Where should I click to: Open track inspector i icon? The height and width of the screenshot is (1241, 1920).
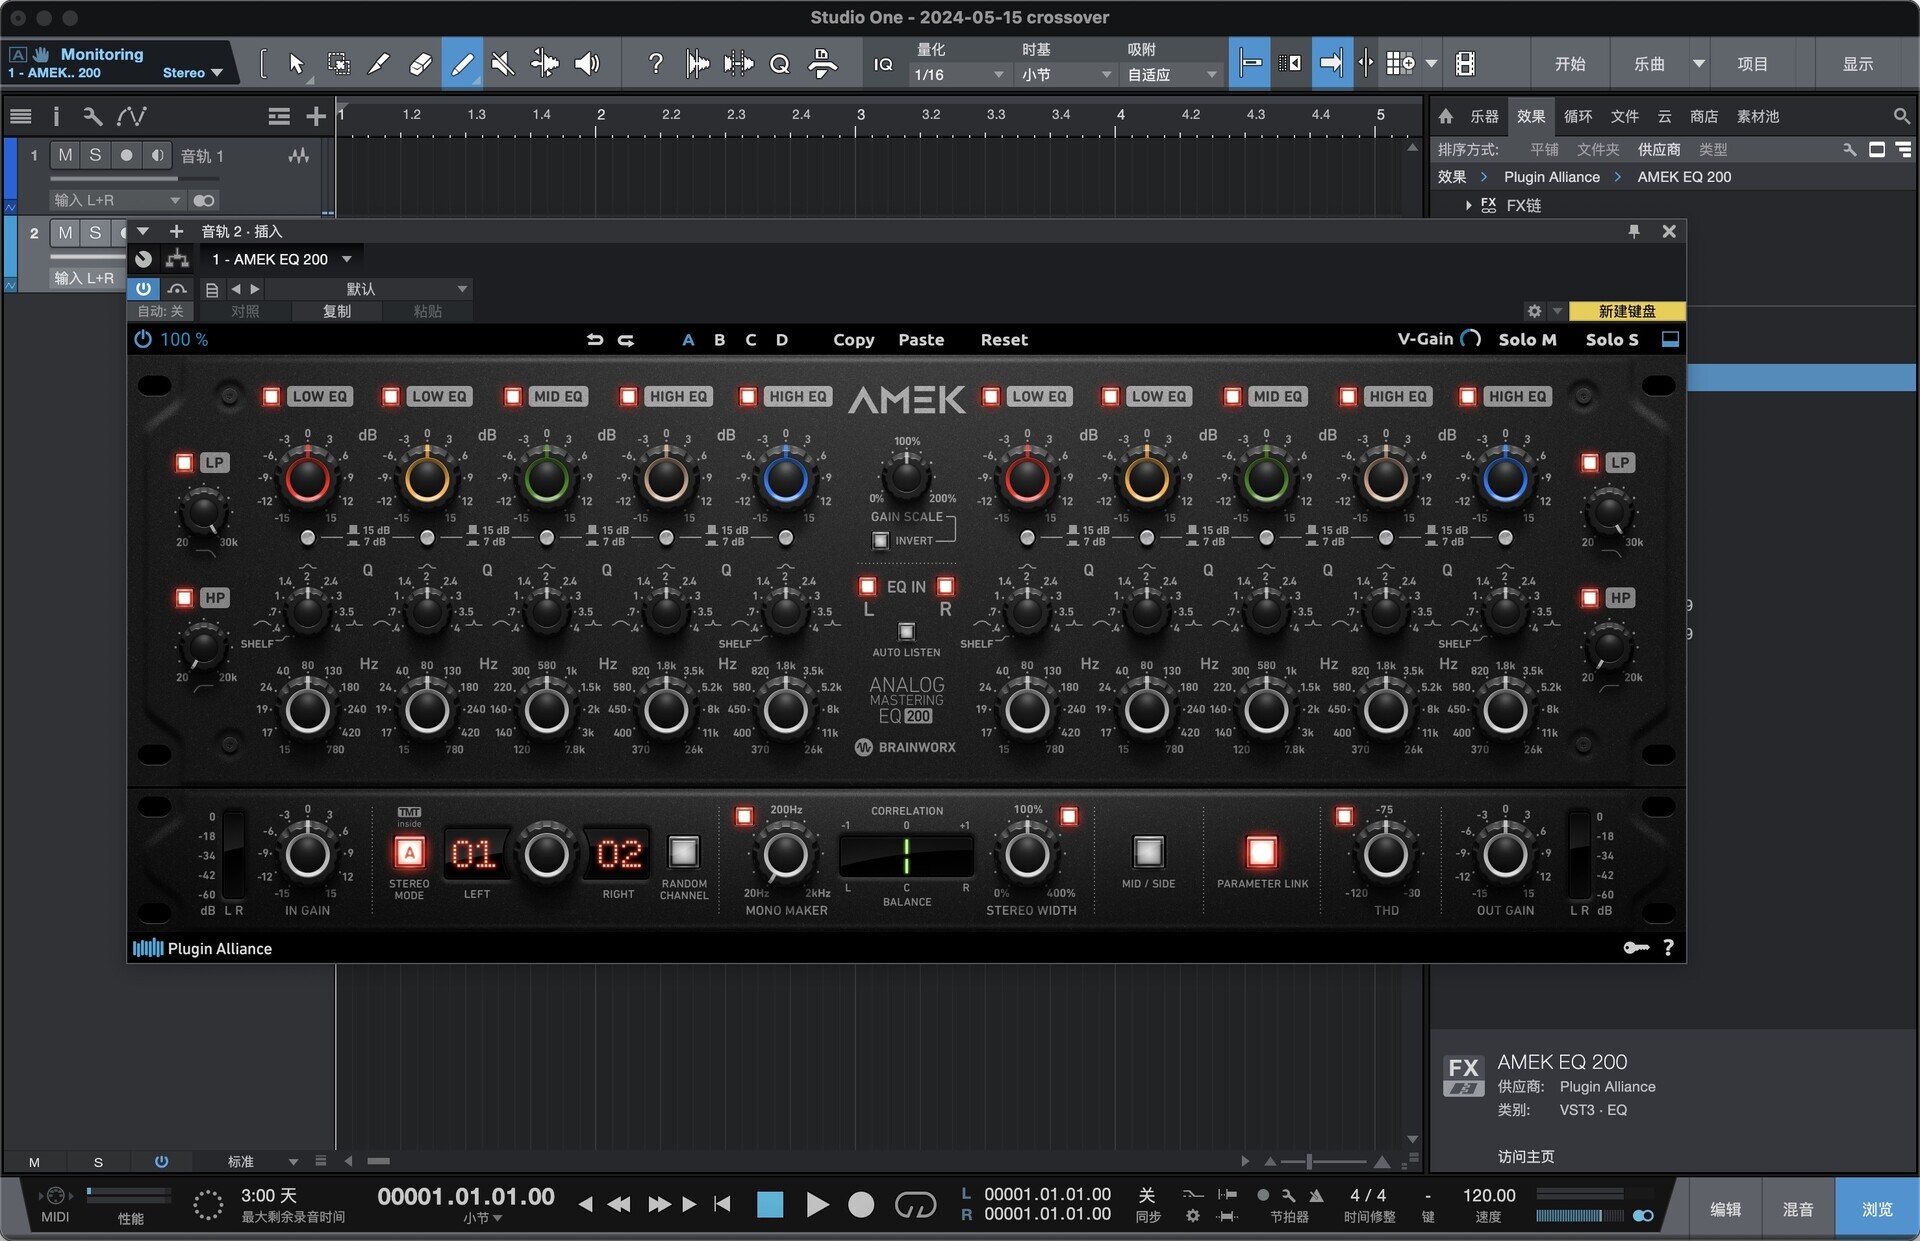[56, 116]
